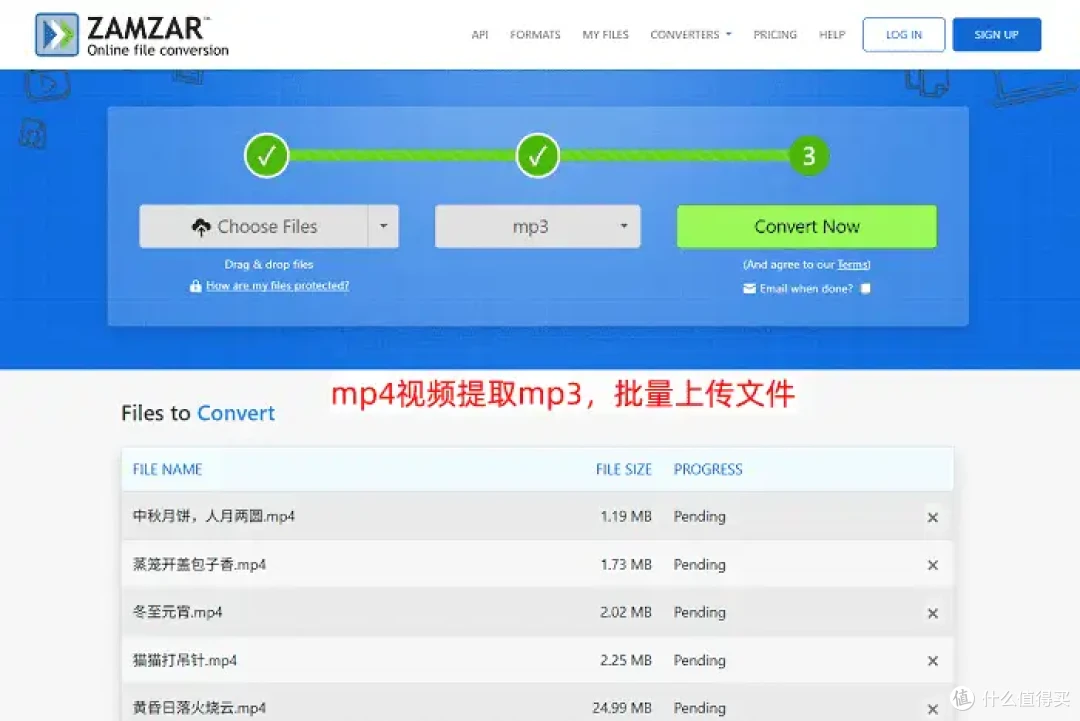Open the mp3 format dropdown
Viewport: 1080px width, 721px height.
click(537, 227)
